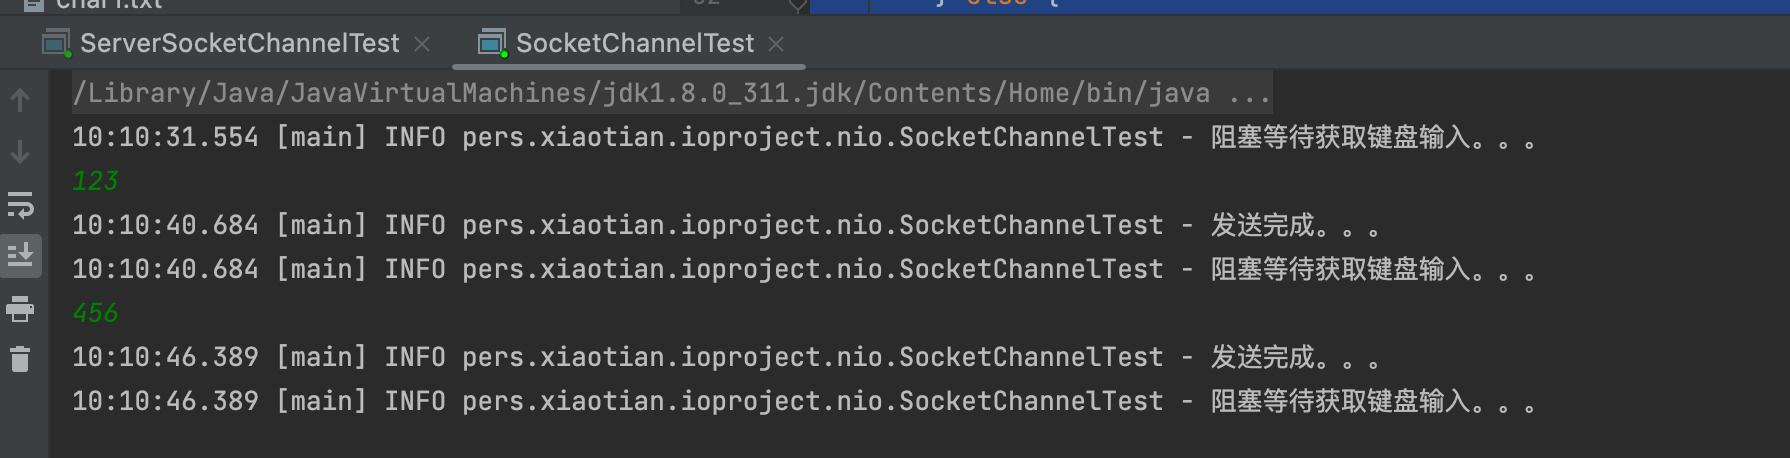Image resolution: width=1790 pixels, height=458 pixels.
Task: Close the ServerSocketChannelTest run tab
Action: (422, 44)
